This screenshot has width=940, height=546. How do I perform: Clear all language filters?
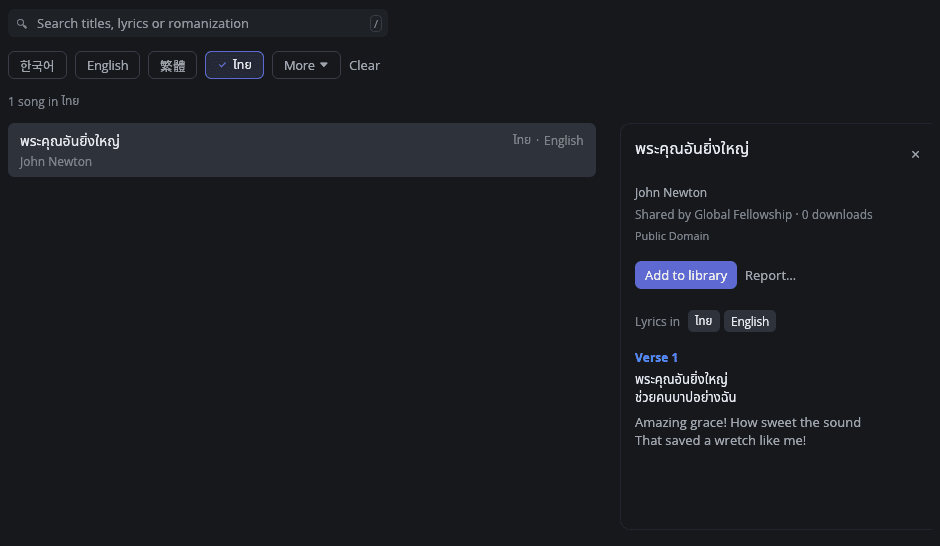pos(364,65)
